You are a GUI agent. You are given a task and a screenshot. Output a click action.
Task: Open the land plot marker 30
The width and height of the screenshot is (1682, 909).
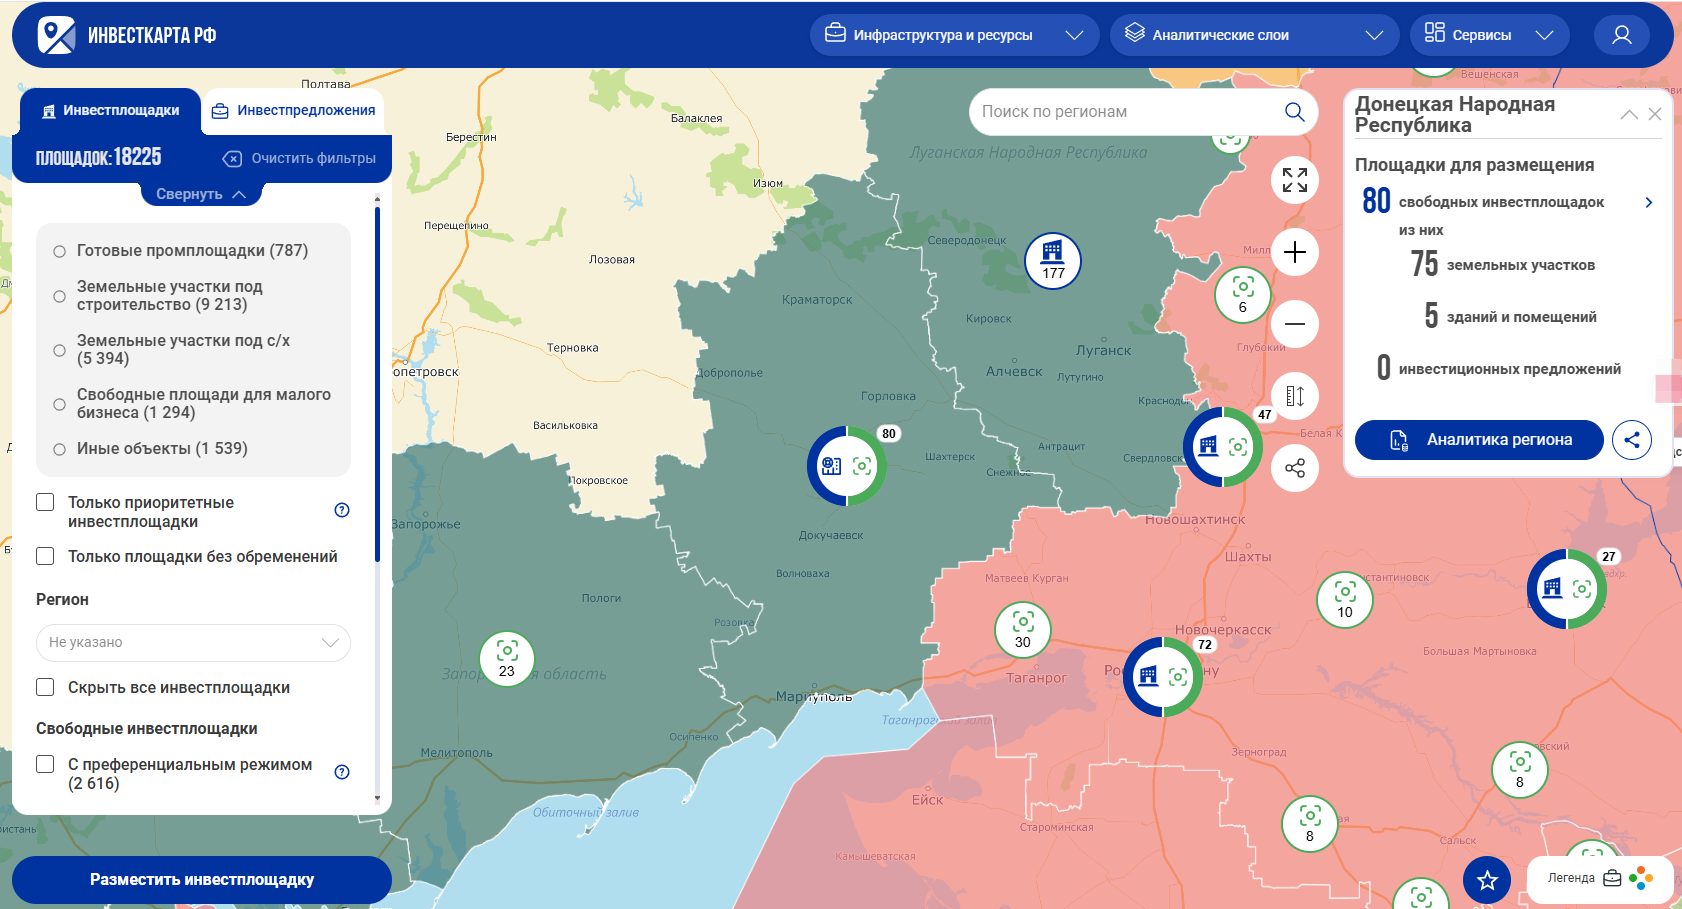(1023, 630)
